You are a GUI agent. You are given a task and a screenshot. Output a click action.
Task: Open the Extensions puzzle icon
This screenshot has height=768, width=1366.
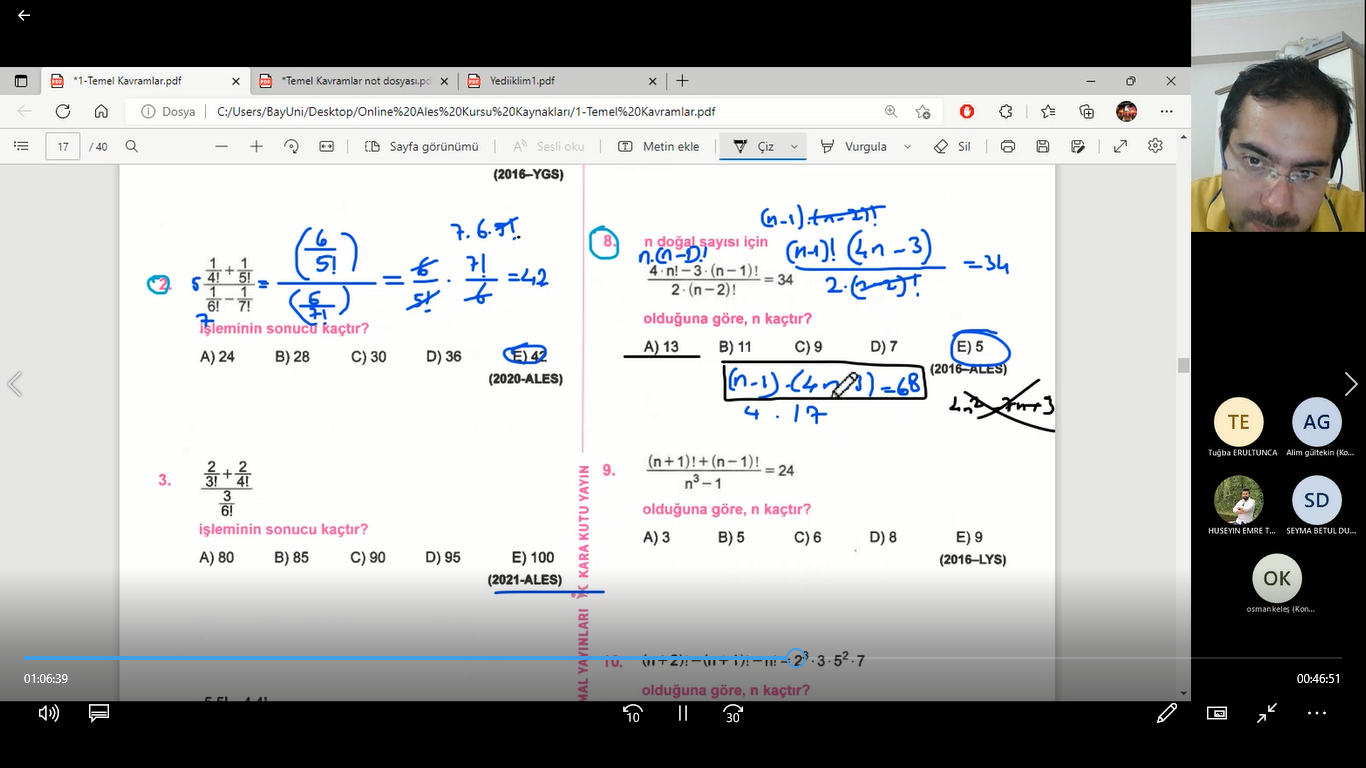click(1006, 112)
